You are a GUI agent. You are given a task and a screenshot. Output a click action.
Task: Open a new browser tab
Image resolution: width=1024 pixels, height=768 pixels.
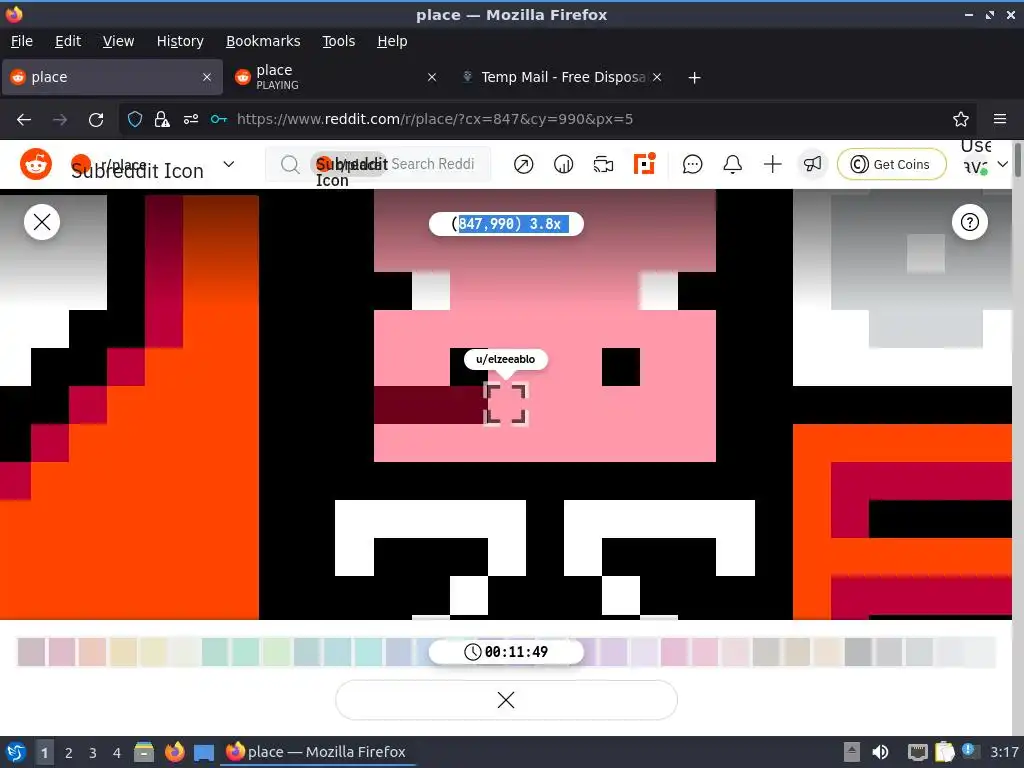[694, 78]
